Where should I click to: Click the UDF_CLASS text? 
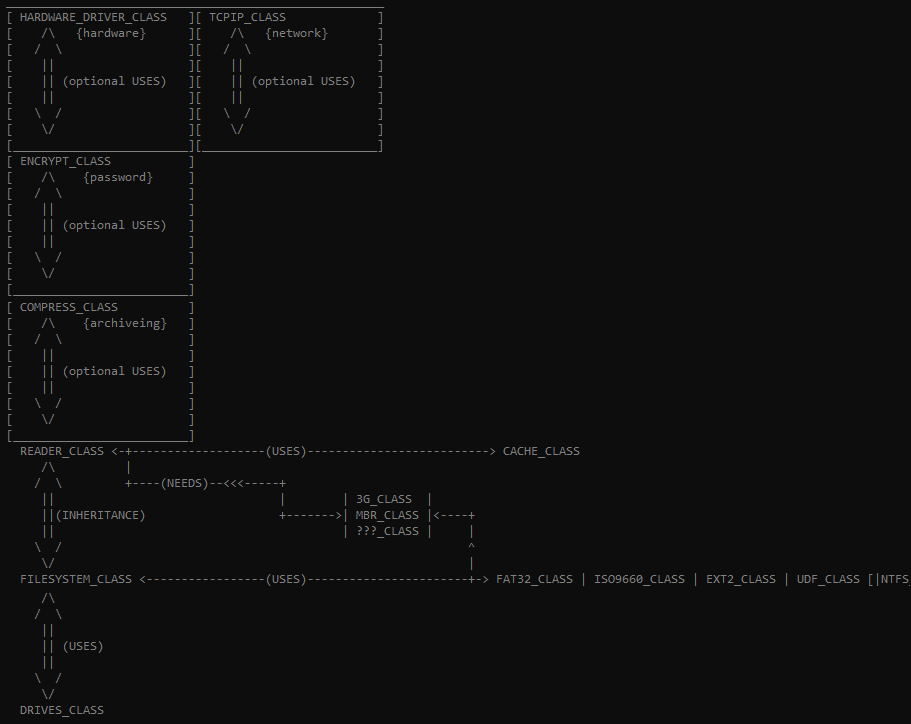click(x=828, y=579)
